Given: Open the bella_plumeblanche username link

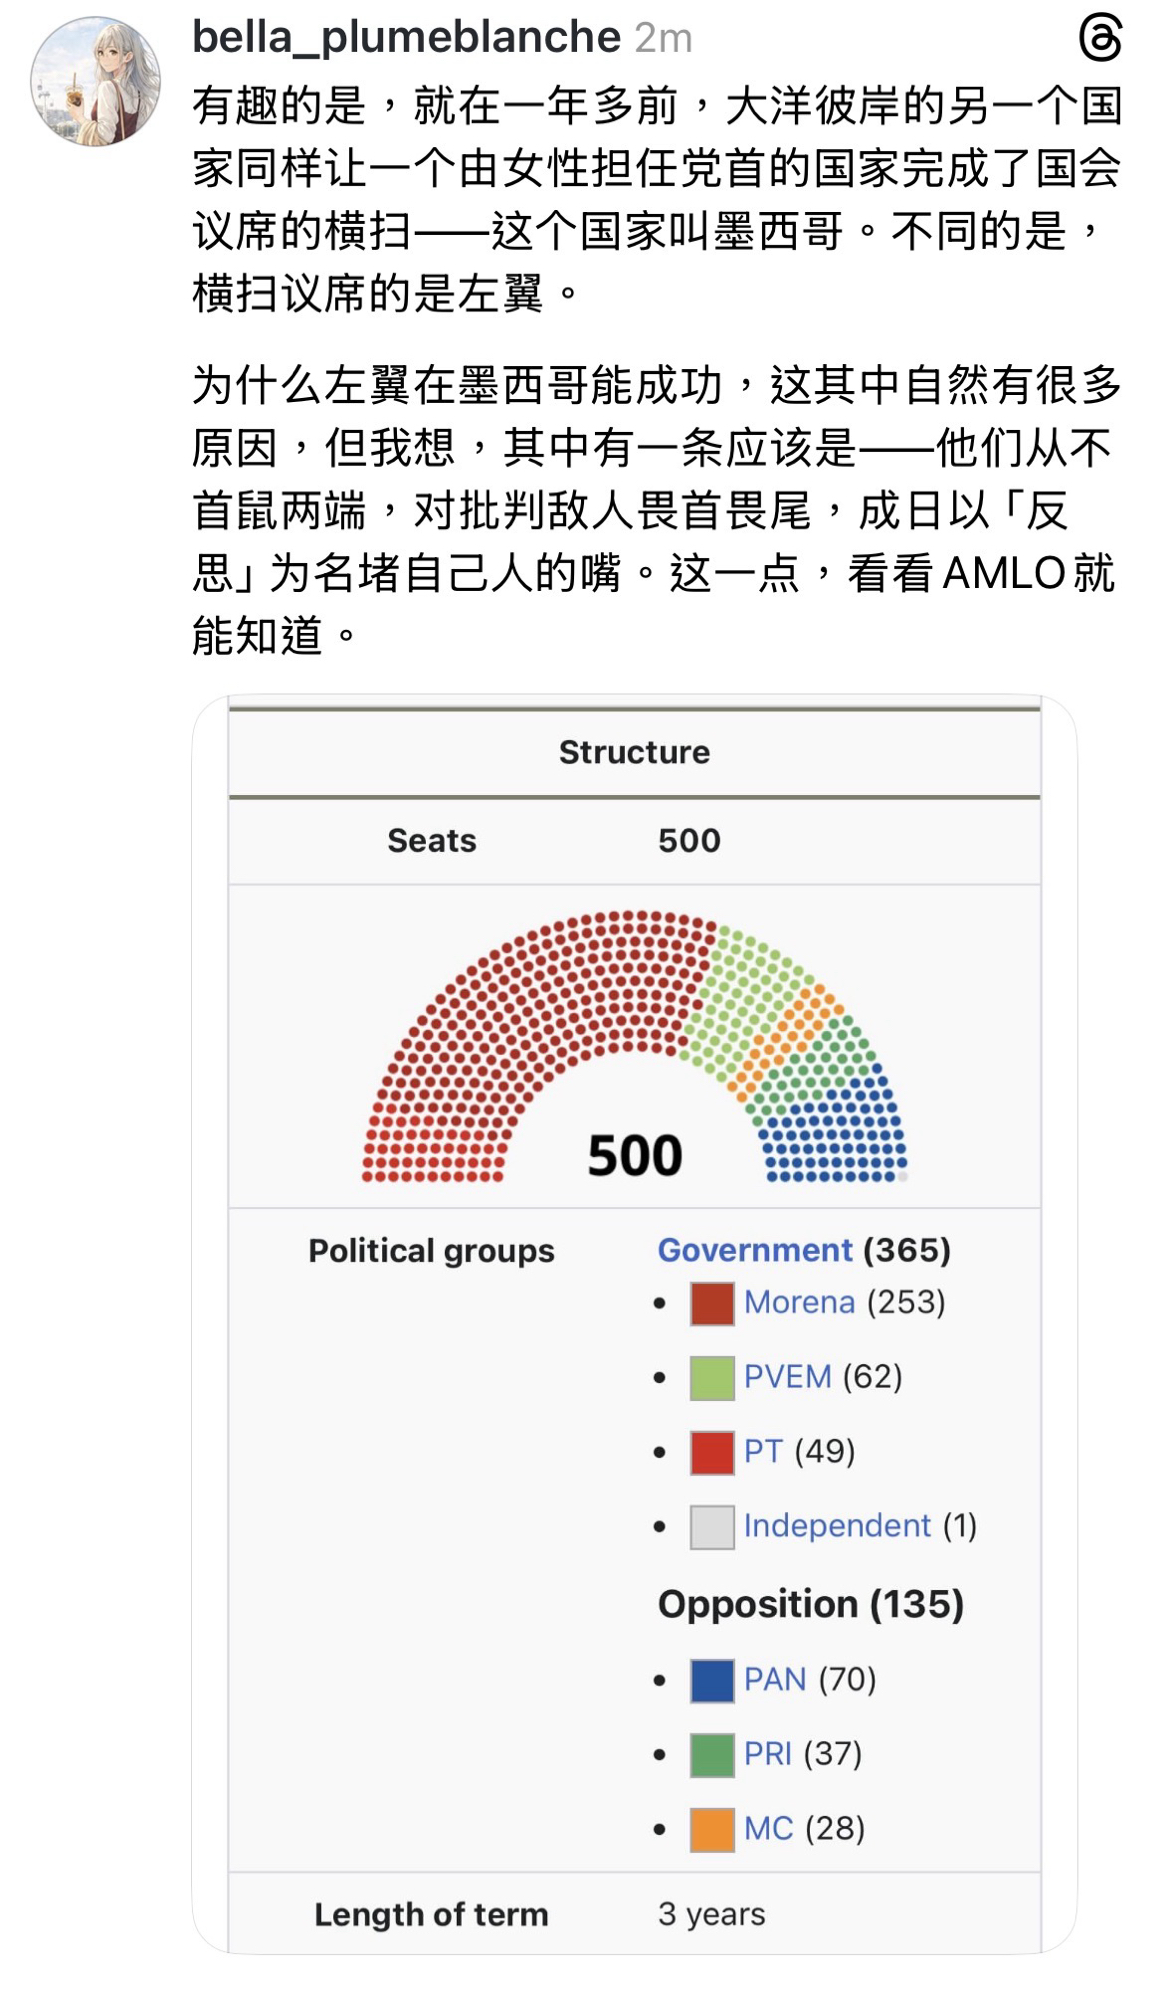Looking at the screenshot, I should (x=406, y=38).
